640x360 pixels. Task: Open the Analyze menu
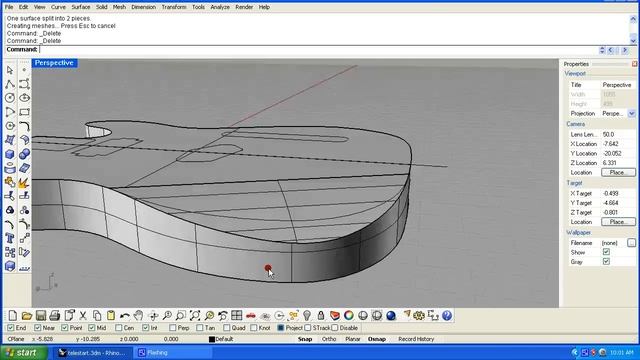coord(220,7)
